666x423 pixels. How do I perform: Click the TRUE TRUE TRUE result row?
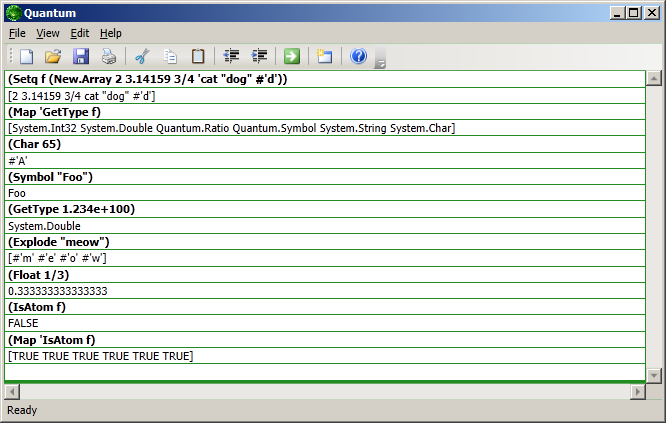coord(325,356)
